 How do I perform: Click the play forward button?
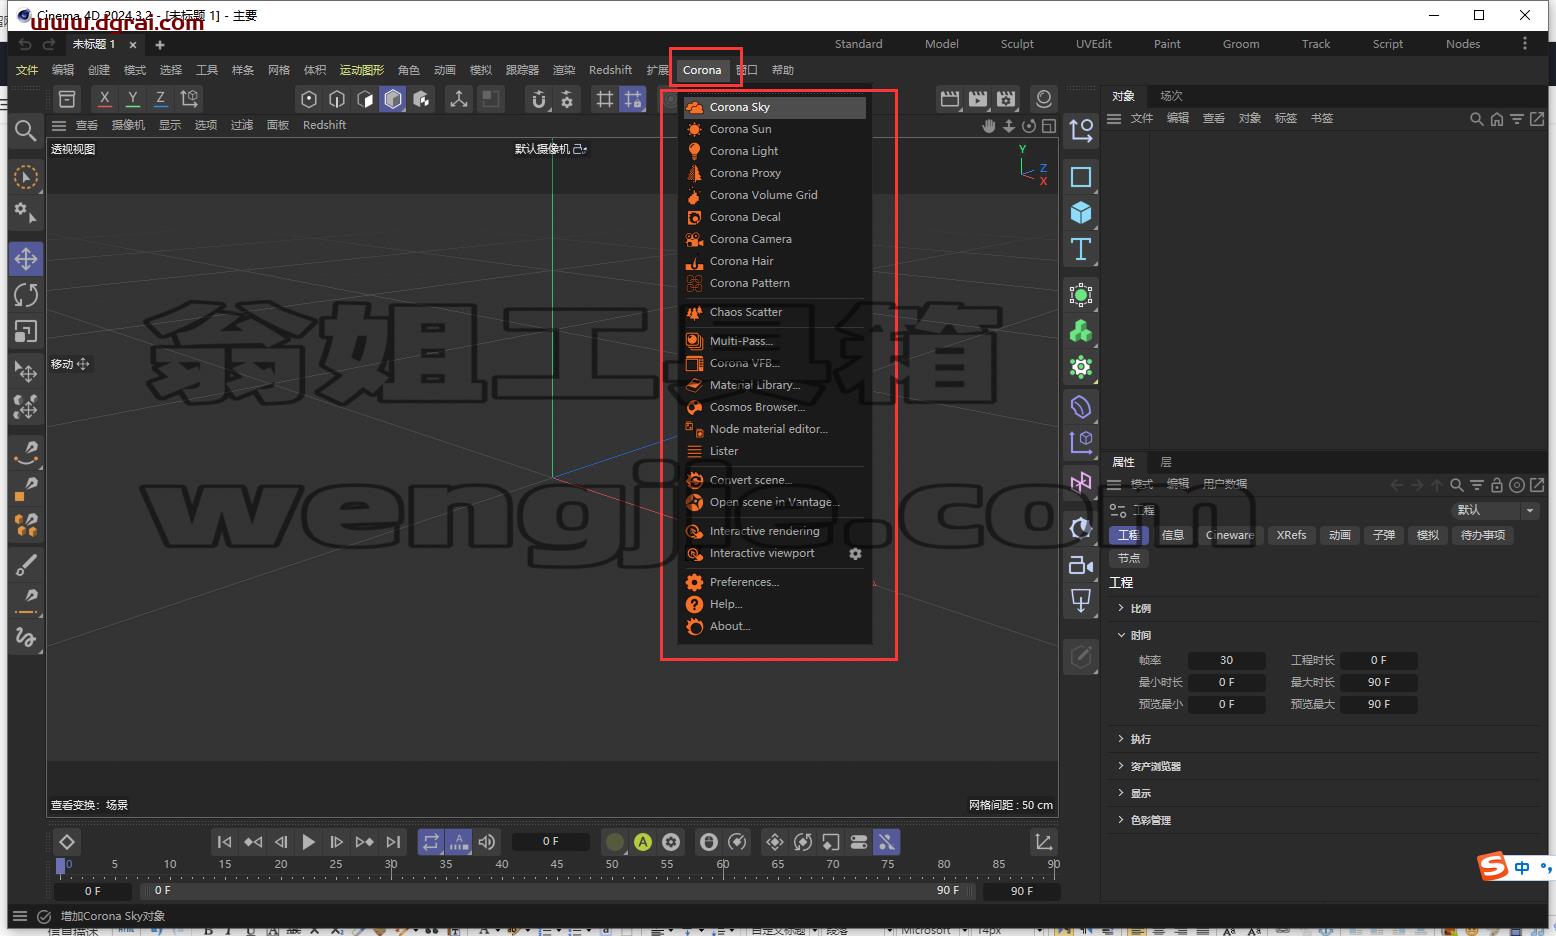[x=308, y=842]
